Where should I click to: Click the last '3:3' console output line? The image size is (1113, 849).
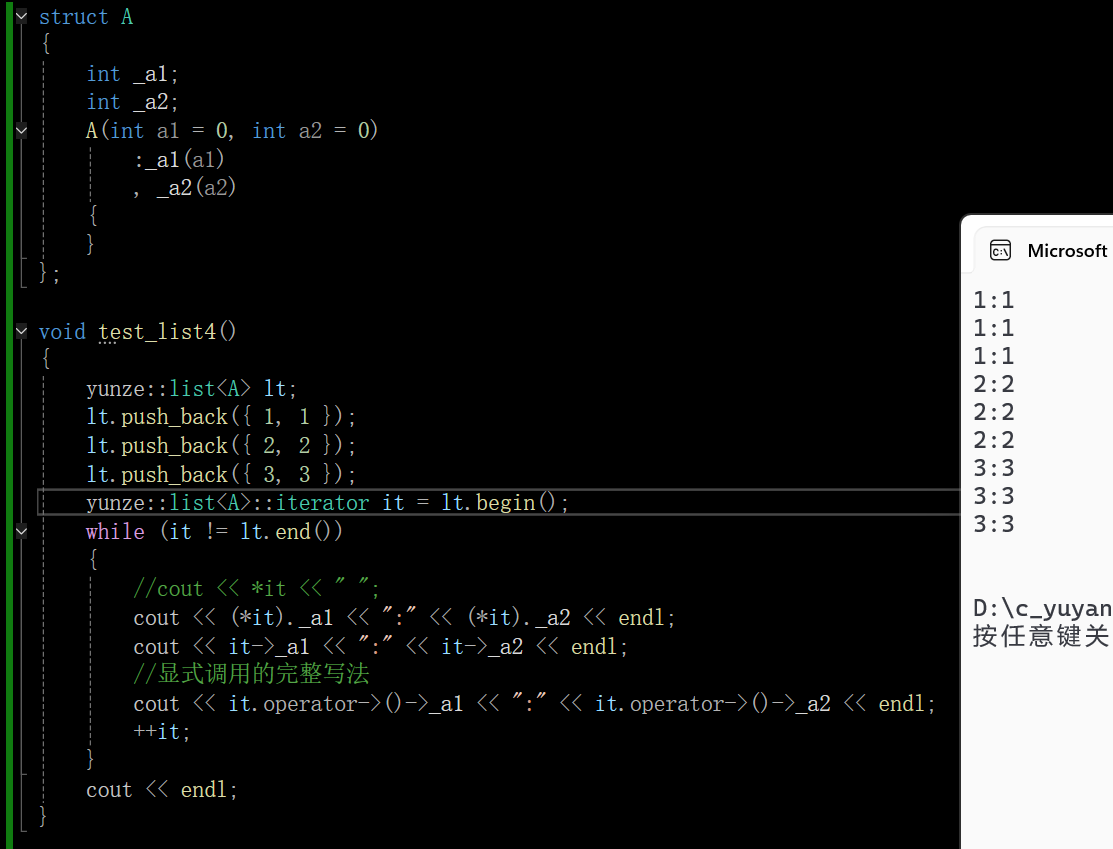point(994,524)
